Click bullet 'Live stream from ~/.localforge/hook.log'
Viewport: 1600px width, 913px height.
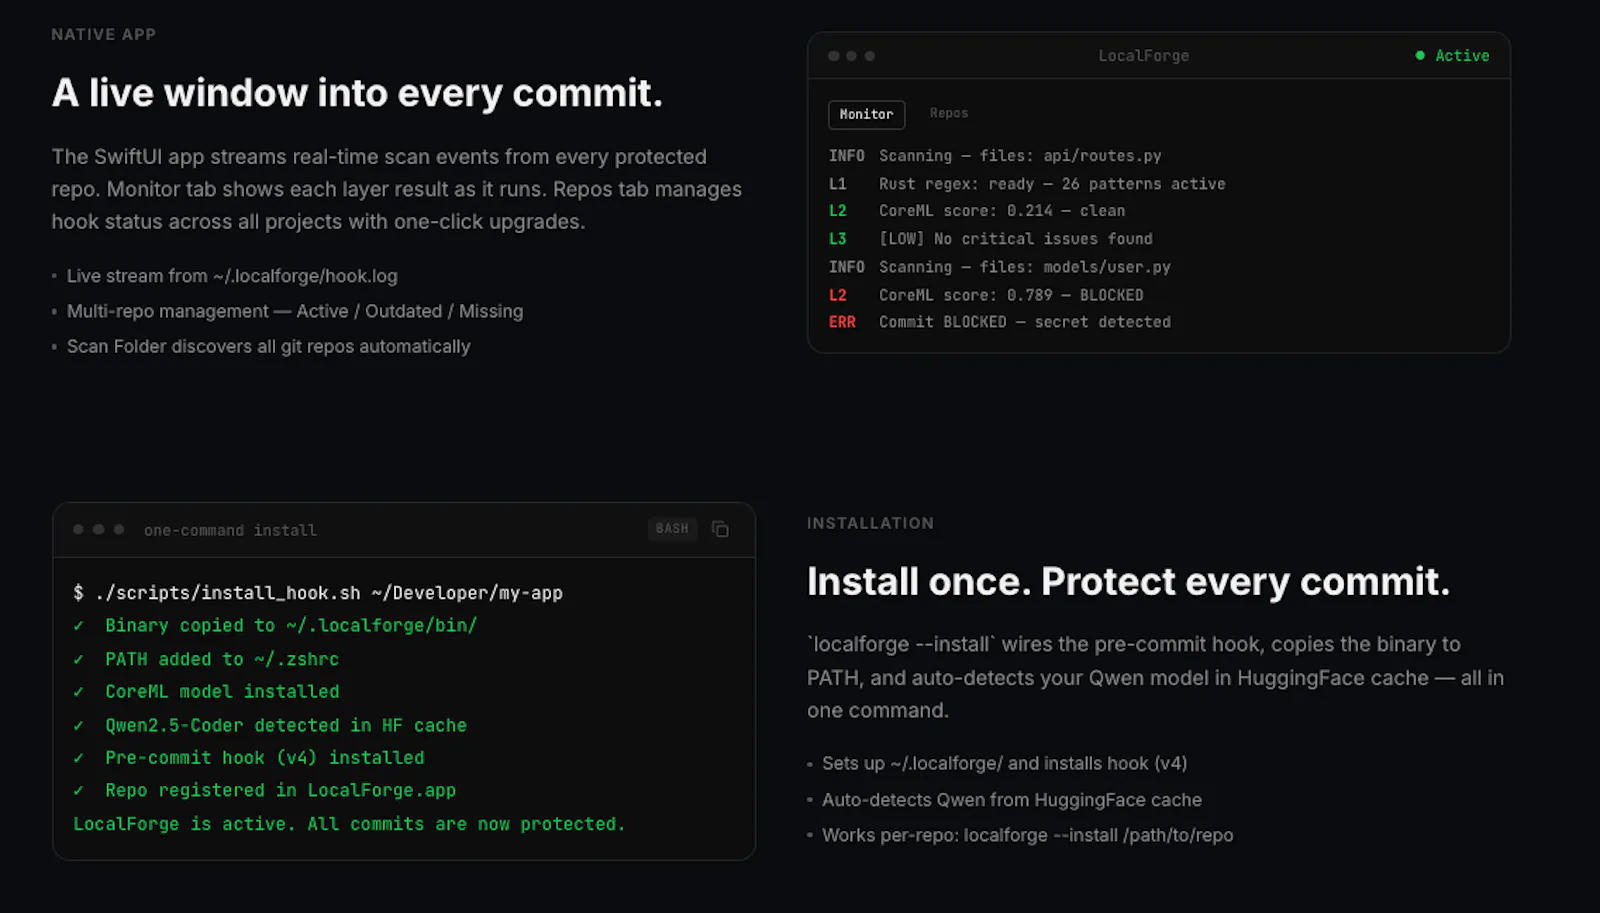point(232,276)
